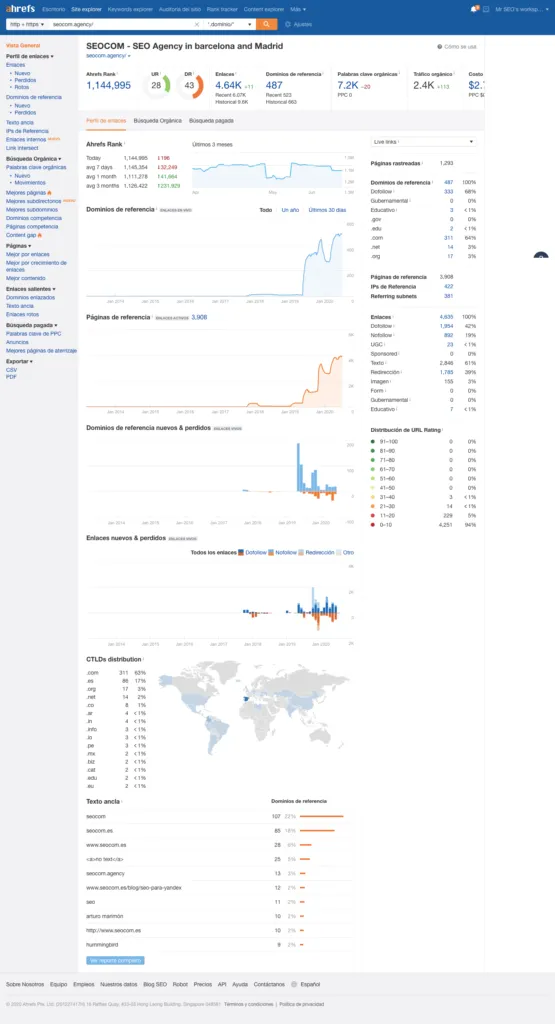
Task: Open Content explorer in top navigation
Action: pos(264,9)
